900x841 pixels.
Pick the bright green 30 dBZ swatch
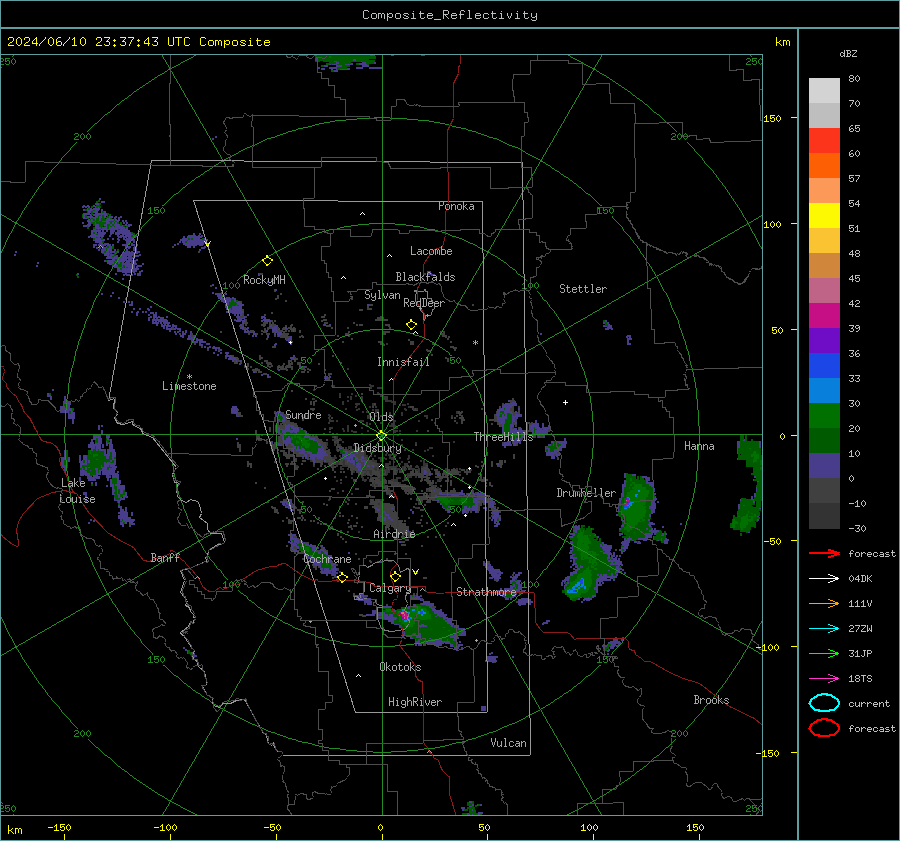pyautogui.click(x=824, y=416)
